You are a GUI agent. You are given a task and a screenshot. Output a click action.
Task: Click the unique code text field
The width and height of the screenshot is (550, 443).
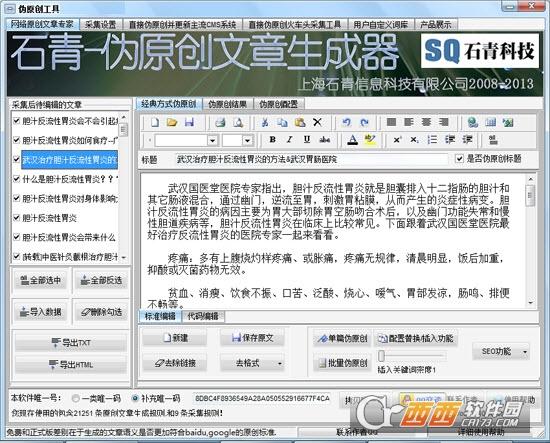[262, 398]
